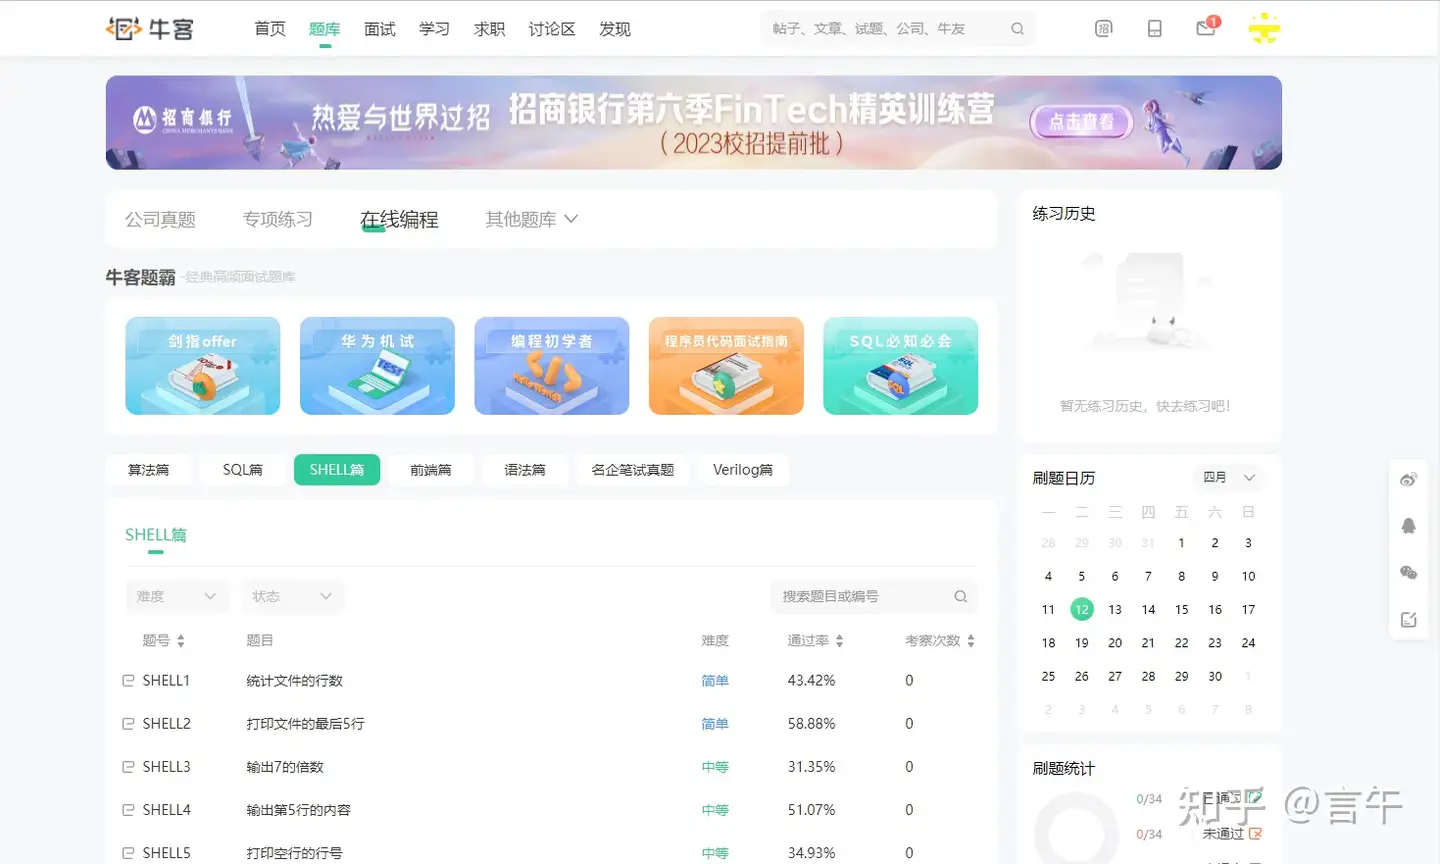The width and height of the screenshot is (1440, 864).
Task: Open the 四月 month selector in calendar
Action: (1228, 477)
